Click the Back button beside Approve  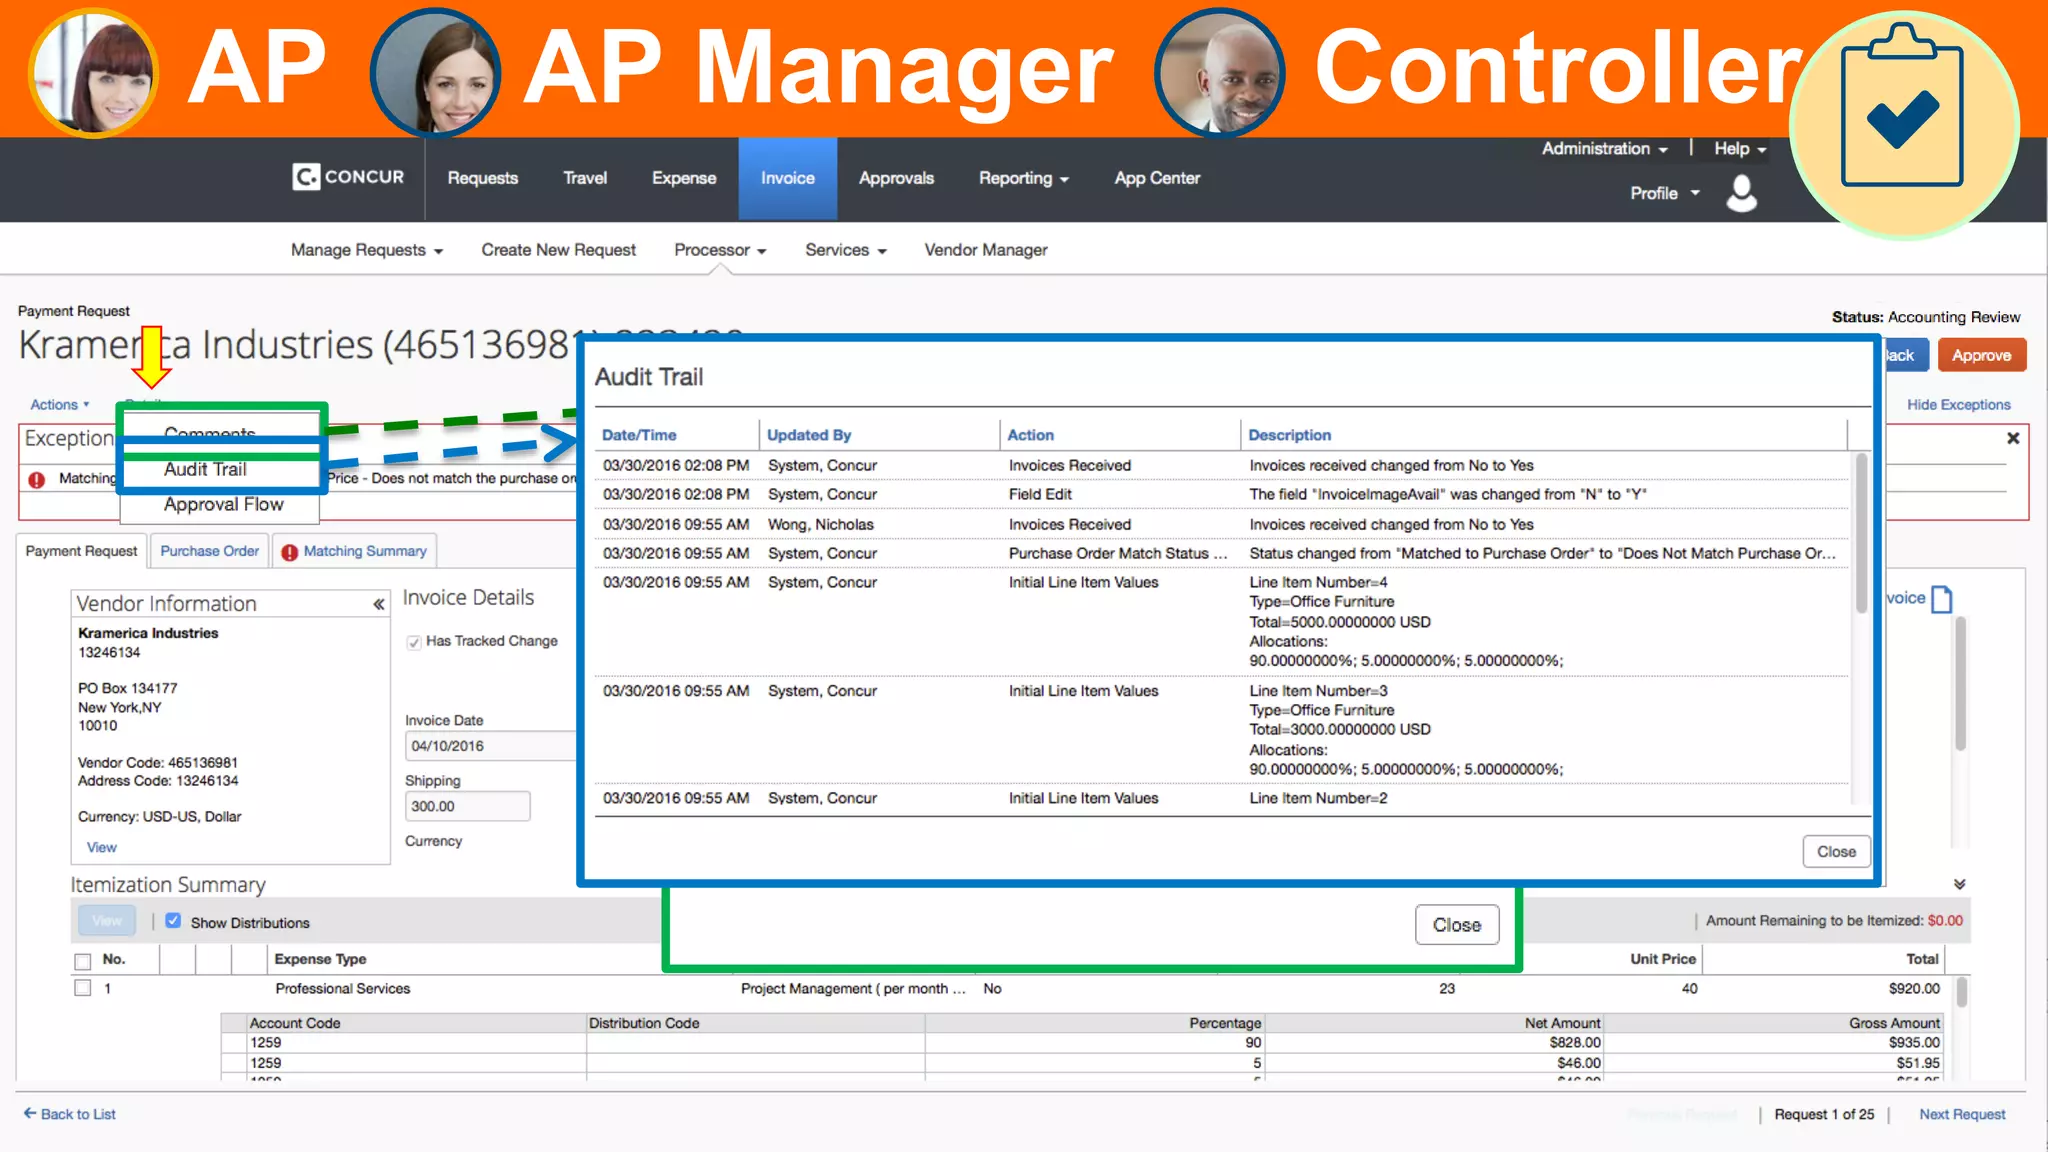click(1906, 355)
